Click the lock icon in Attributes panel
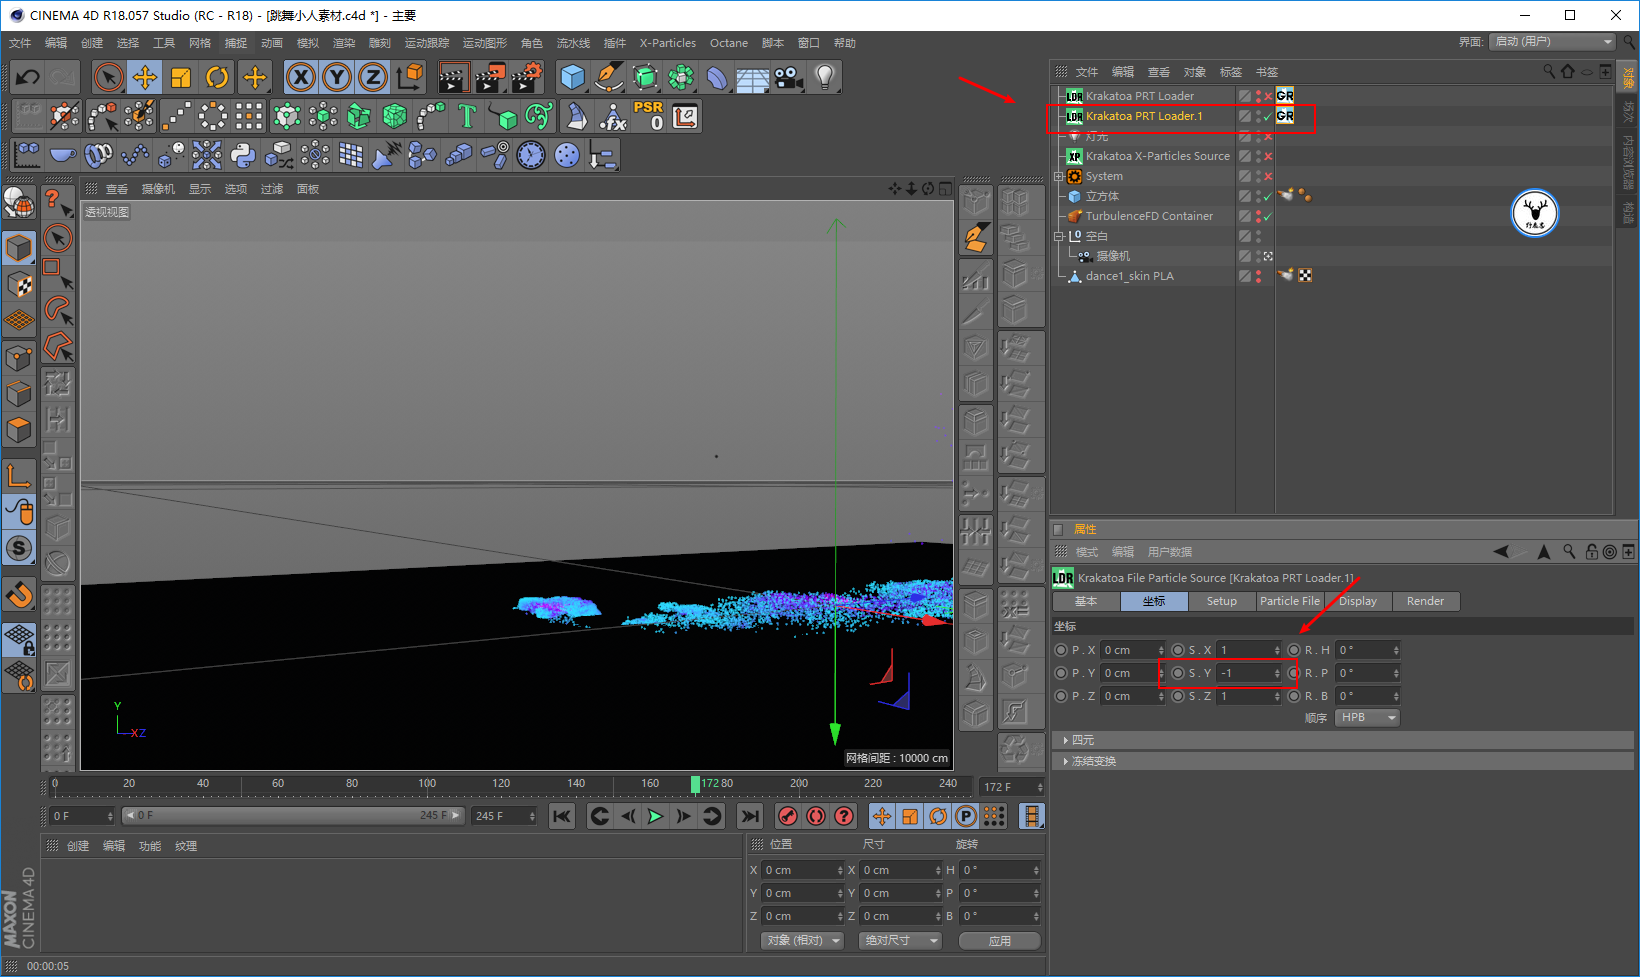The image size is (1640, 977). coord(1591,551)
